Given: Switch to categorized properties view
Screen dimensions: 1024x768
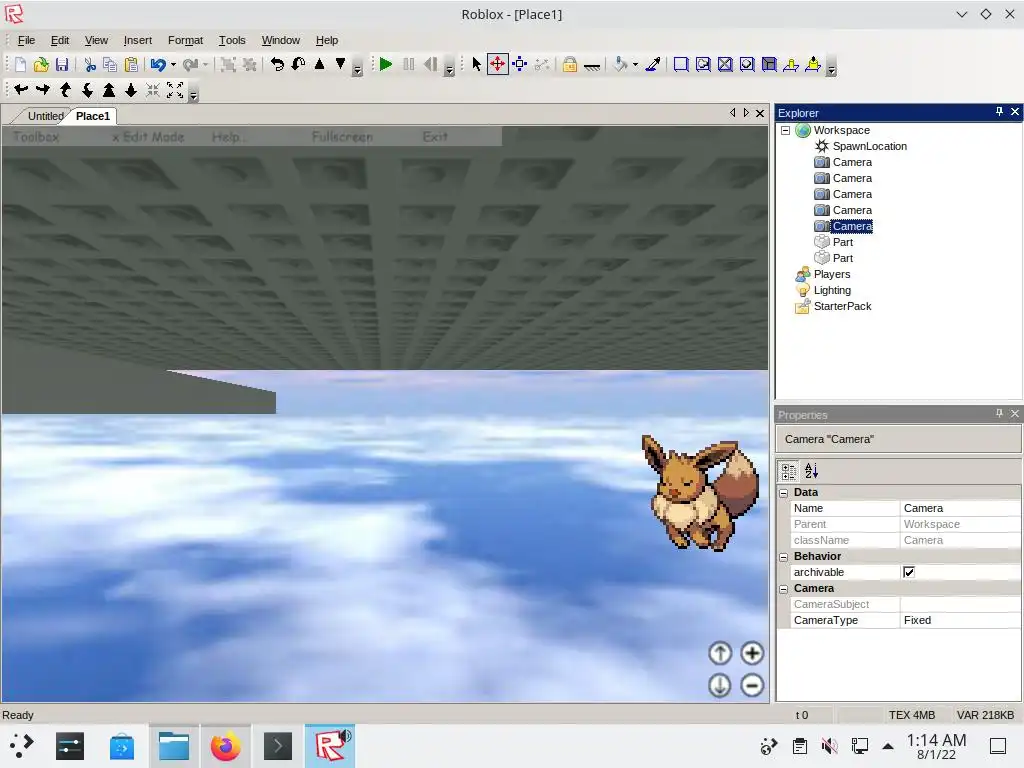Looking at the screenshot, I should (x=789, y=471).
